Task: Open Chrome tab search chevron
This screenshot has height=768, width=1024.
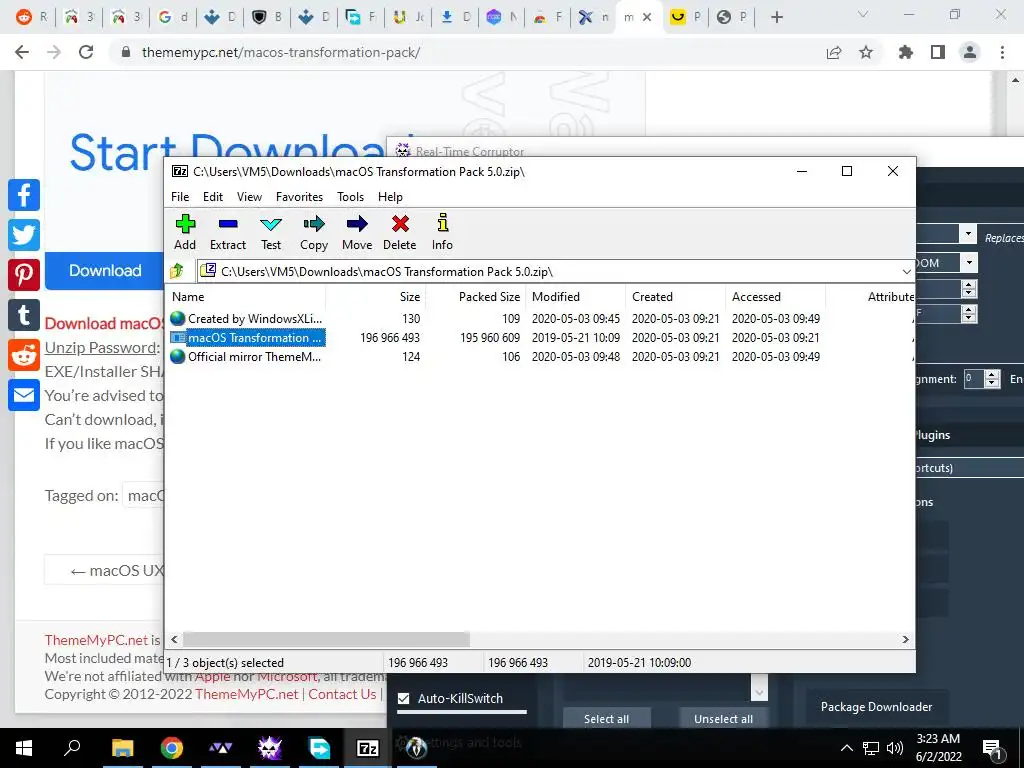Action: tap(863, 14)
